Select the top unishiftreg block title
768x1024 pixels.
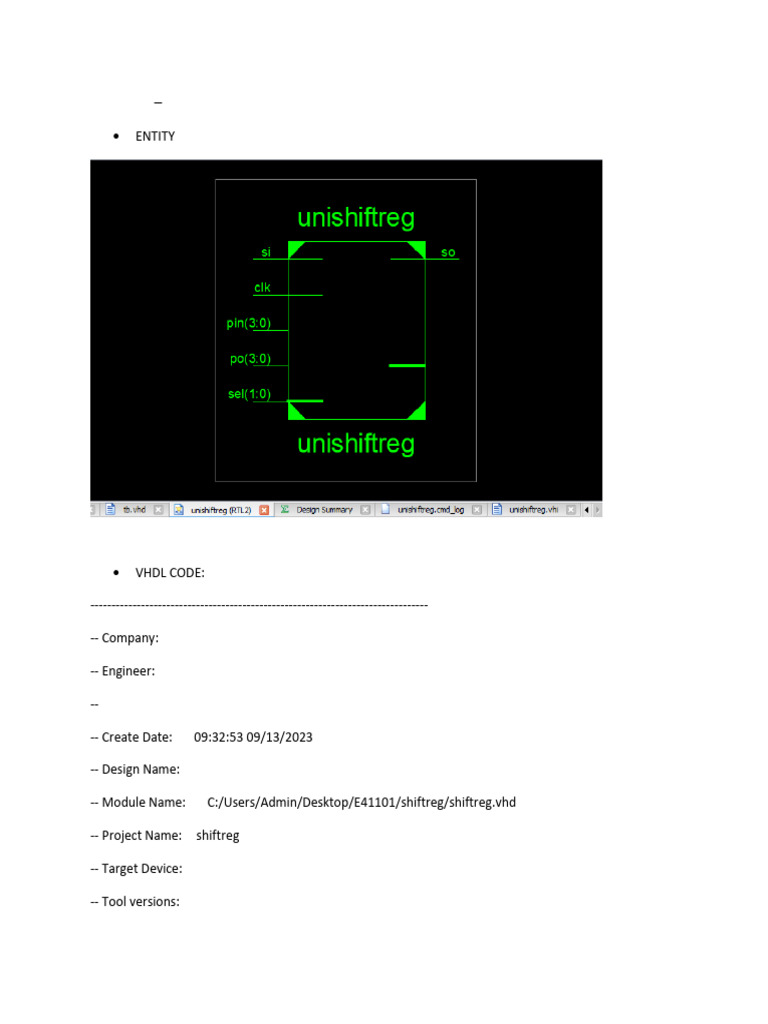[x=356, y=217]
